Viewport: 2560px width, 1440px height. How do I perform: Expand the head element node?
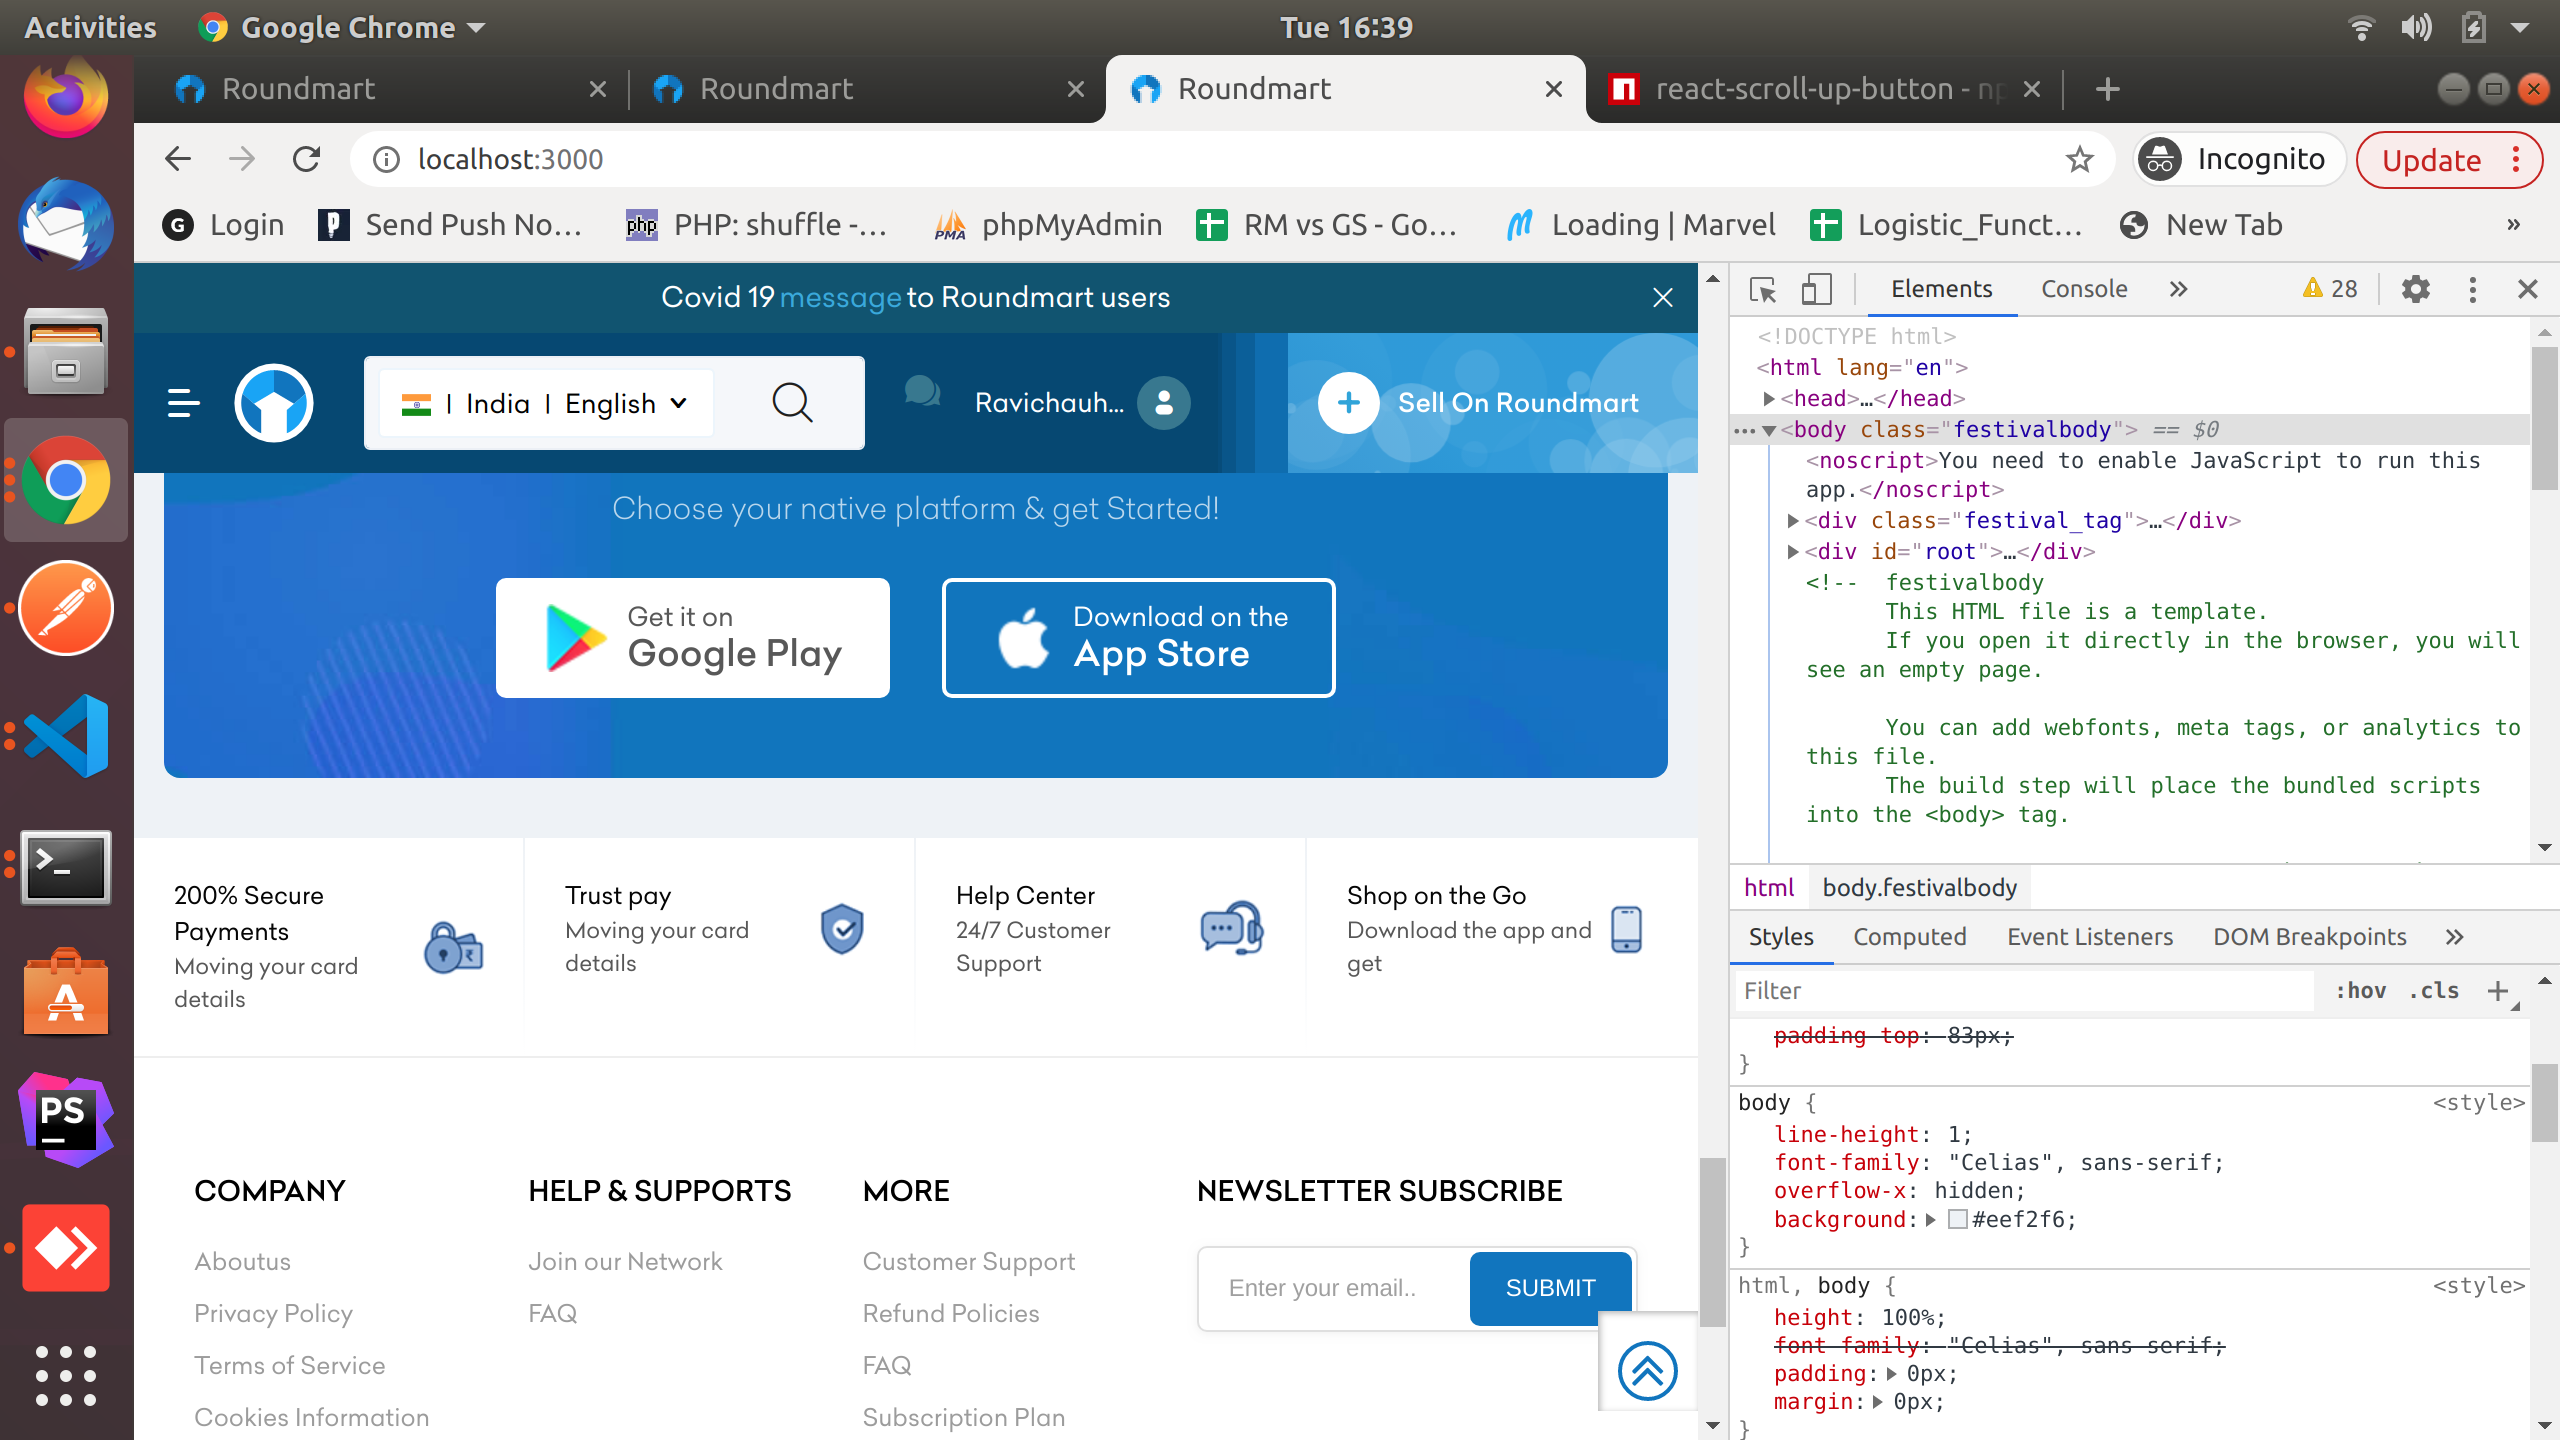(1769, 399)
